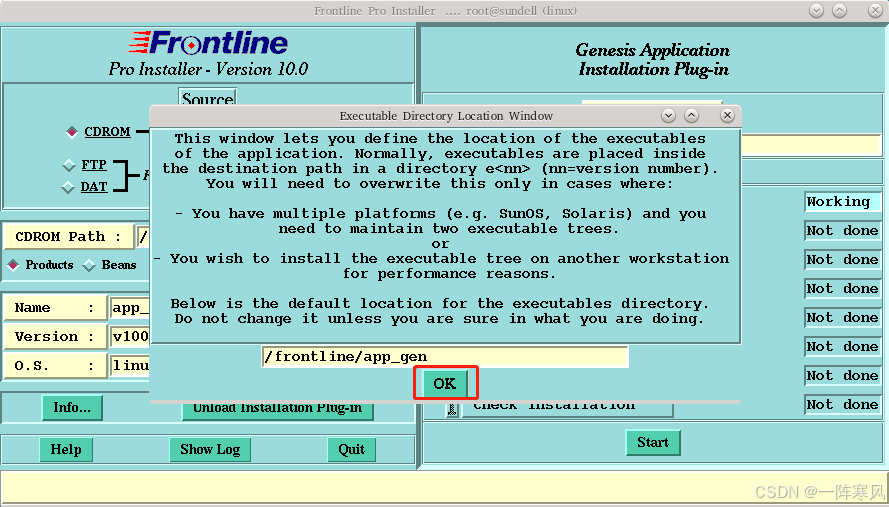This screenshot has height=507, width=889.
Task: Choose the Products radio button
Action: click(13, 265)
